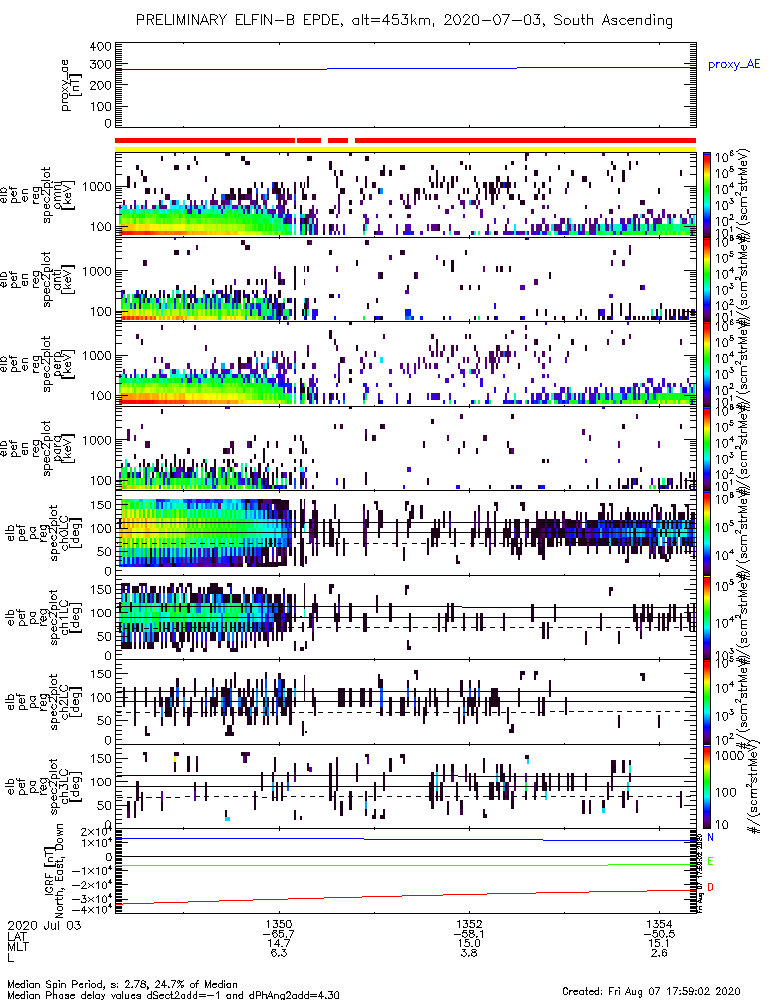Click the Created timestamp in the footer
The width and height of the screenshot is (775, 1000).
pos(651,991)
